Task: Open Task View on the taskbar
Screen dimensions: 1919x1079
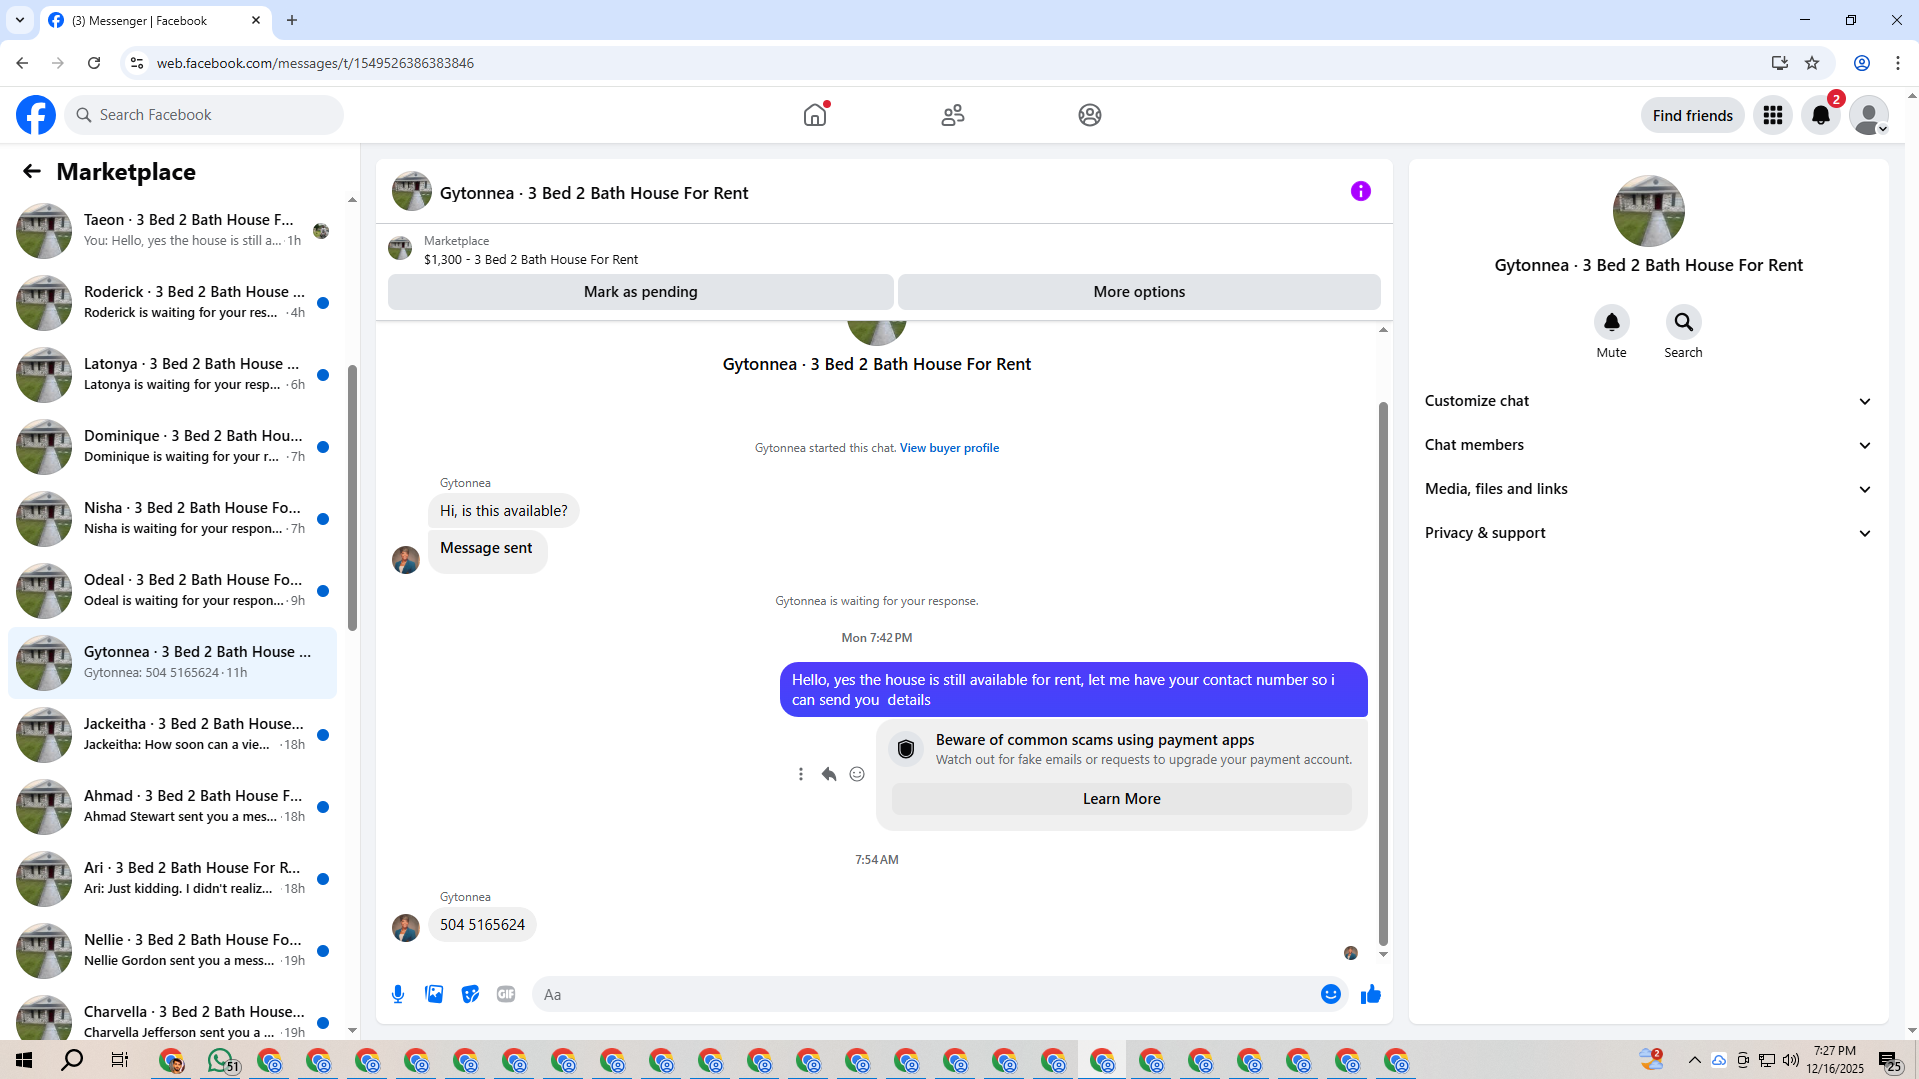Action: click(120, 1060)
